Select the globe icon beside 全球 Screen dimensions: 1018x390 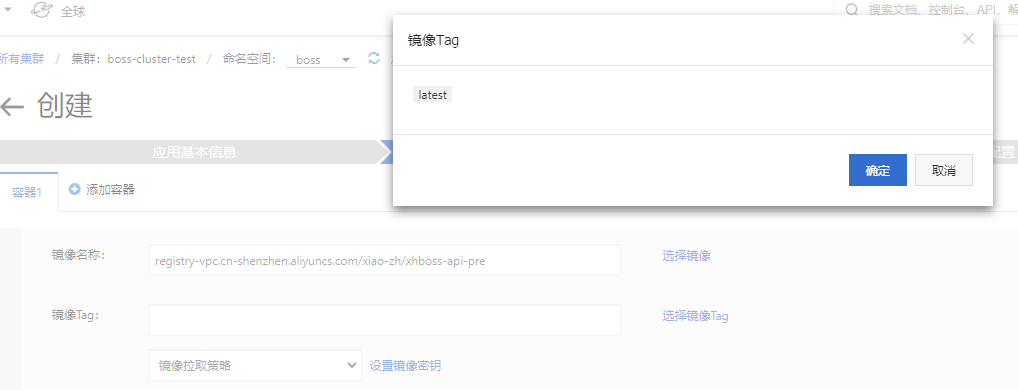pos(42,10)
